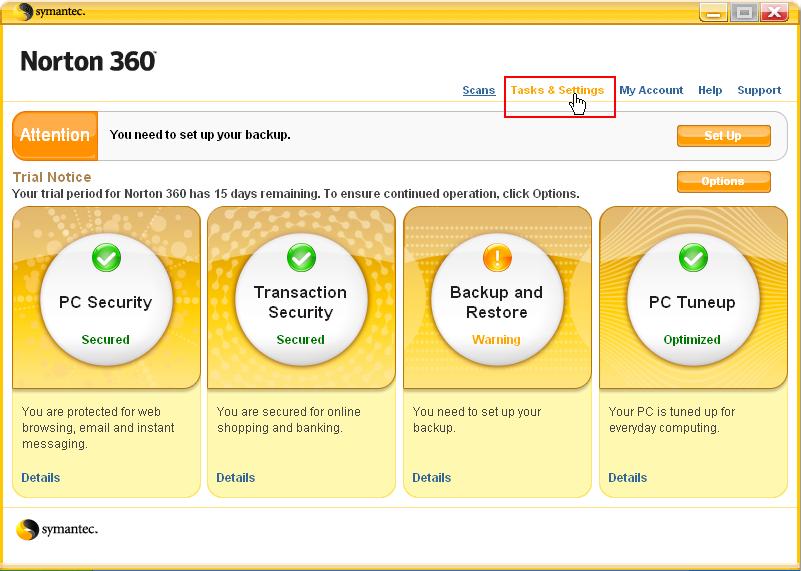
Task: Click the green checkmark icon for Transaction Security
Action: click(301, 258)
